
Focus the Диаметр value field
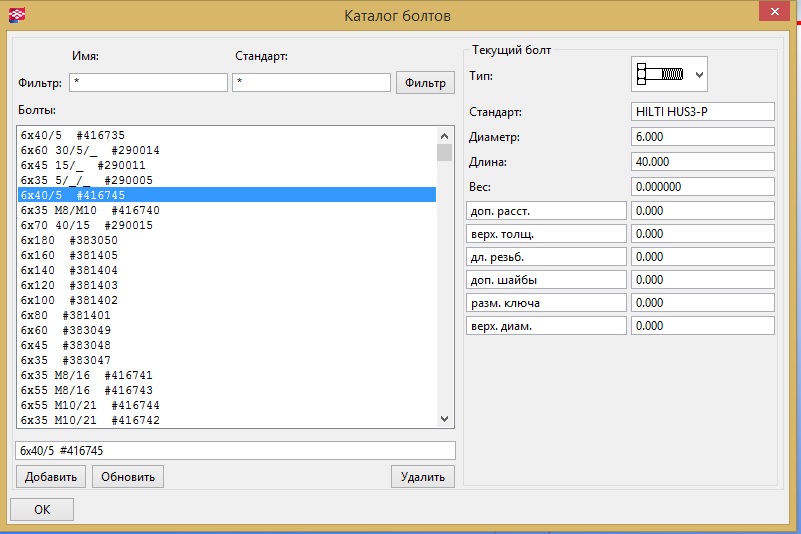point(703,137)
